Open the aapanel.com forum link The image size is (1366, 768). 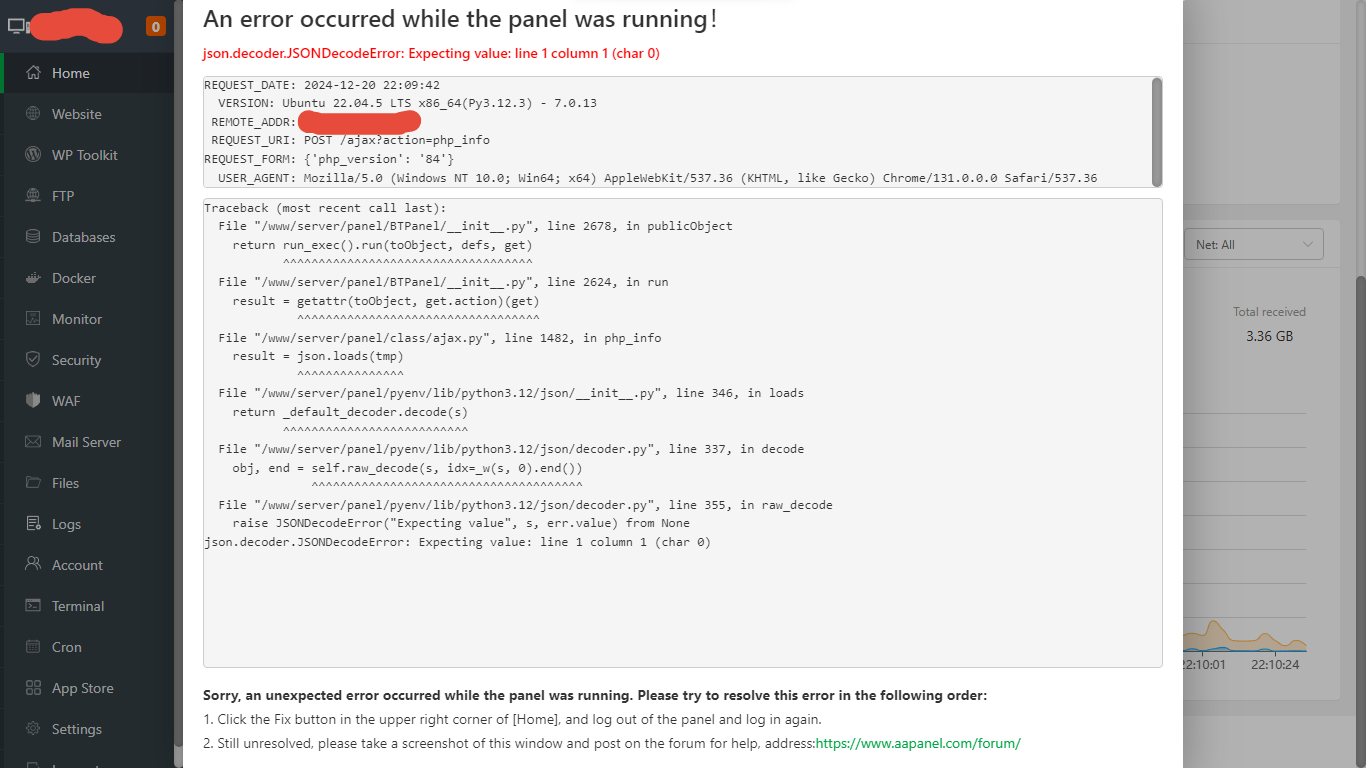917,743
